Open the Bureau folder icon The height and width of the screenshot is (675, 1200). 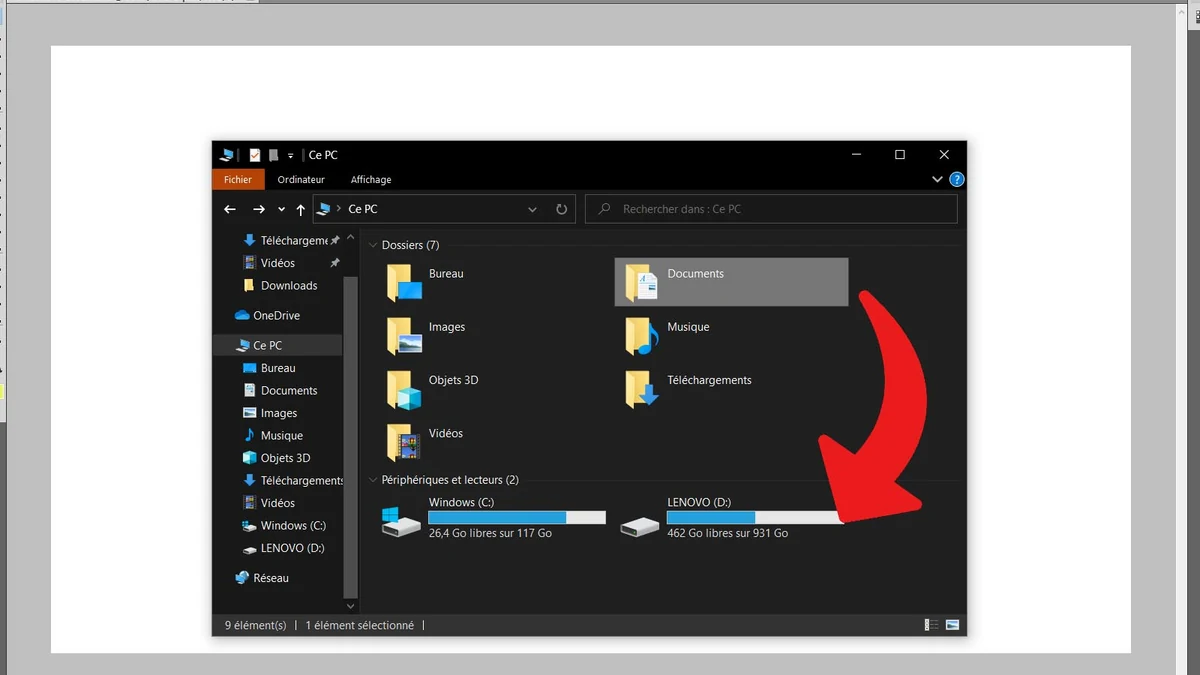pyautogui.click(x=405, y=283)
